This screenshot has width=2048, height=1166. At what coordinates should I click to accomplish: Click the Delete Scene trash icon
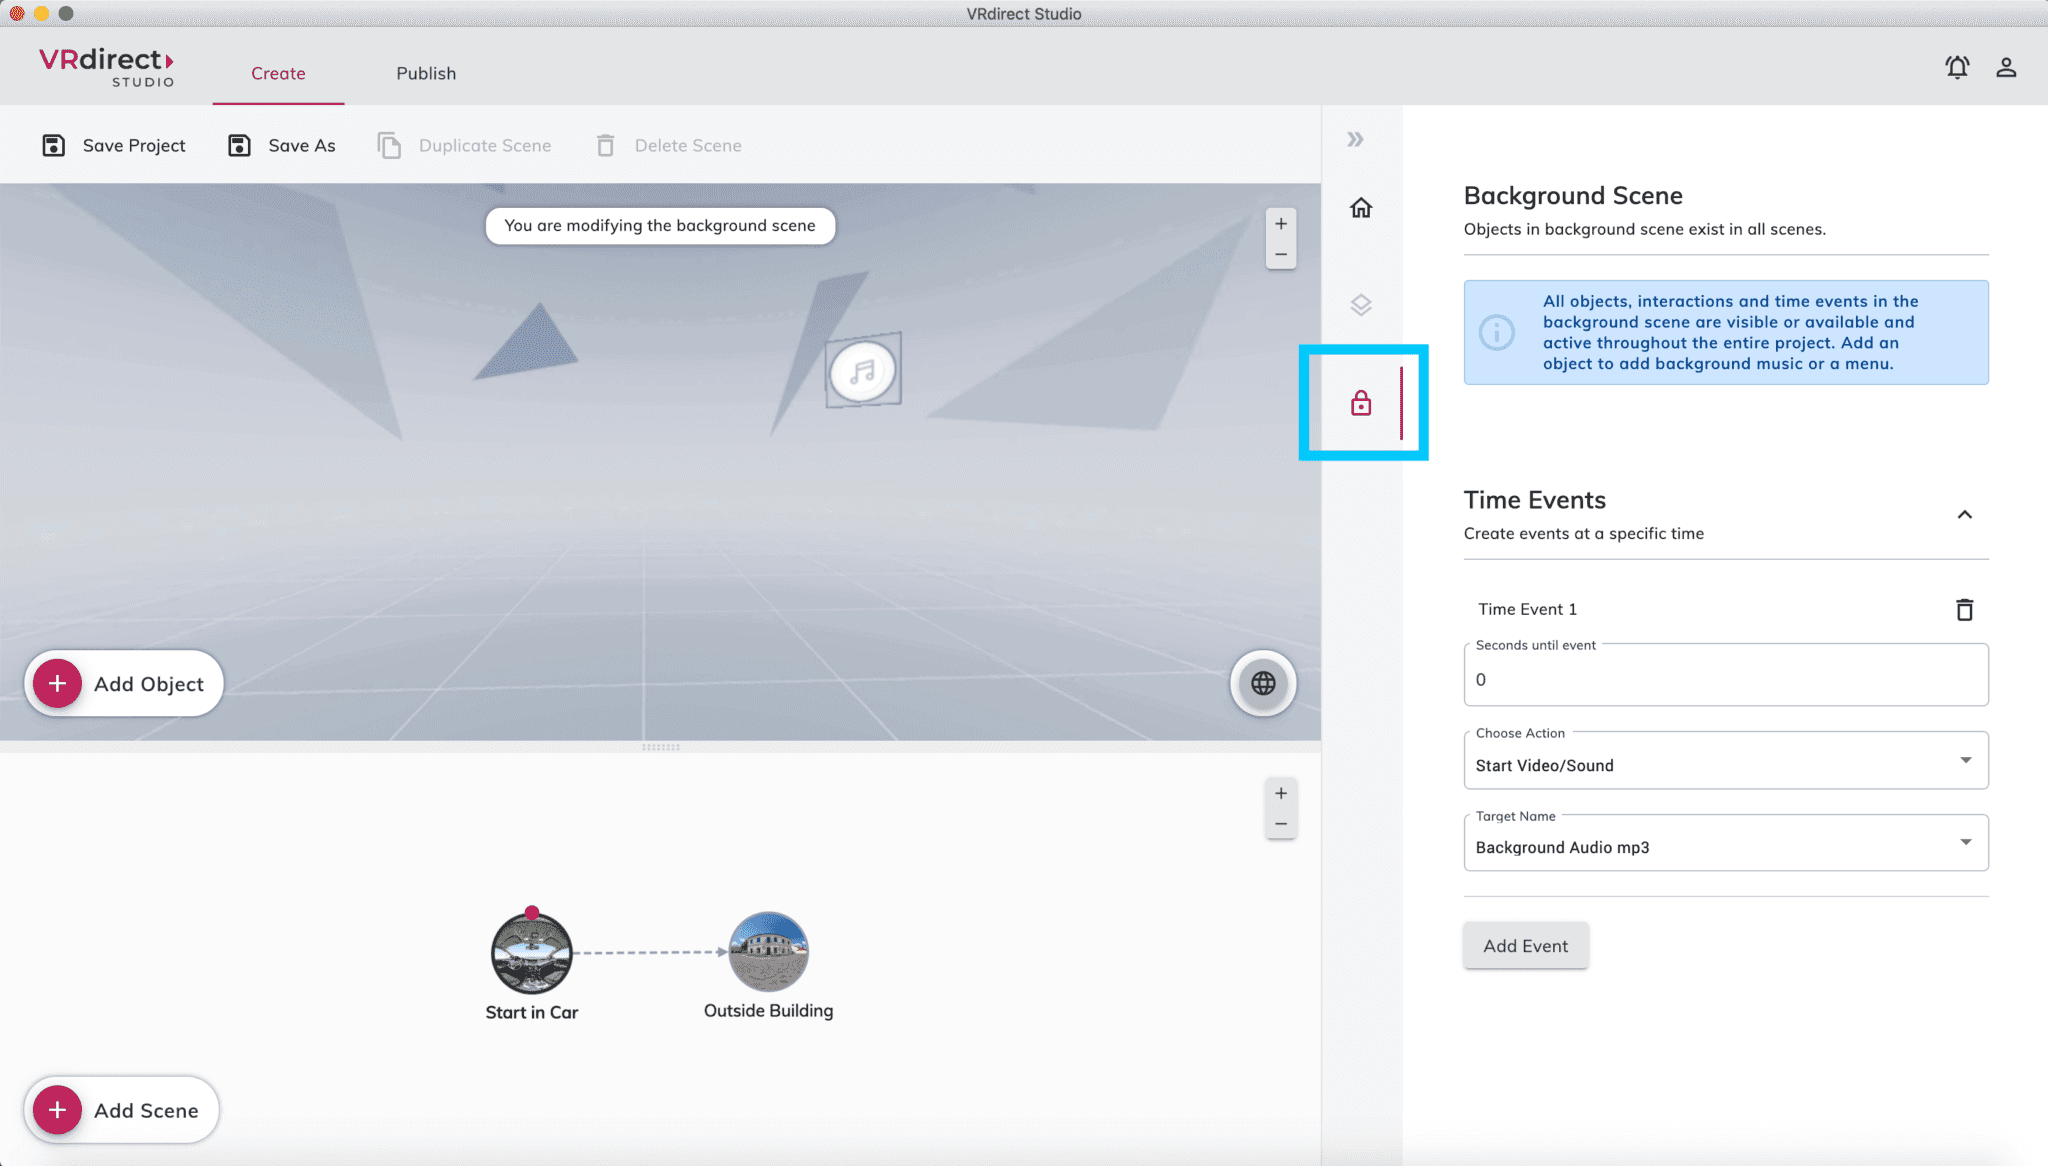(x=605, y=146)
